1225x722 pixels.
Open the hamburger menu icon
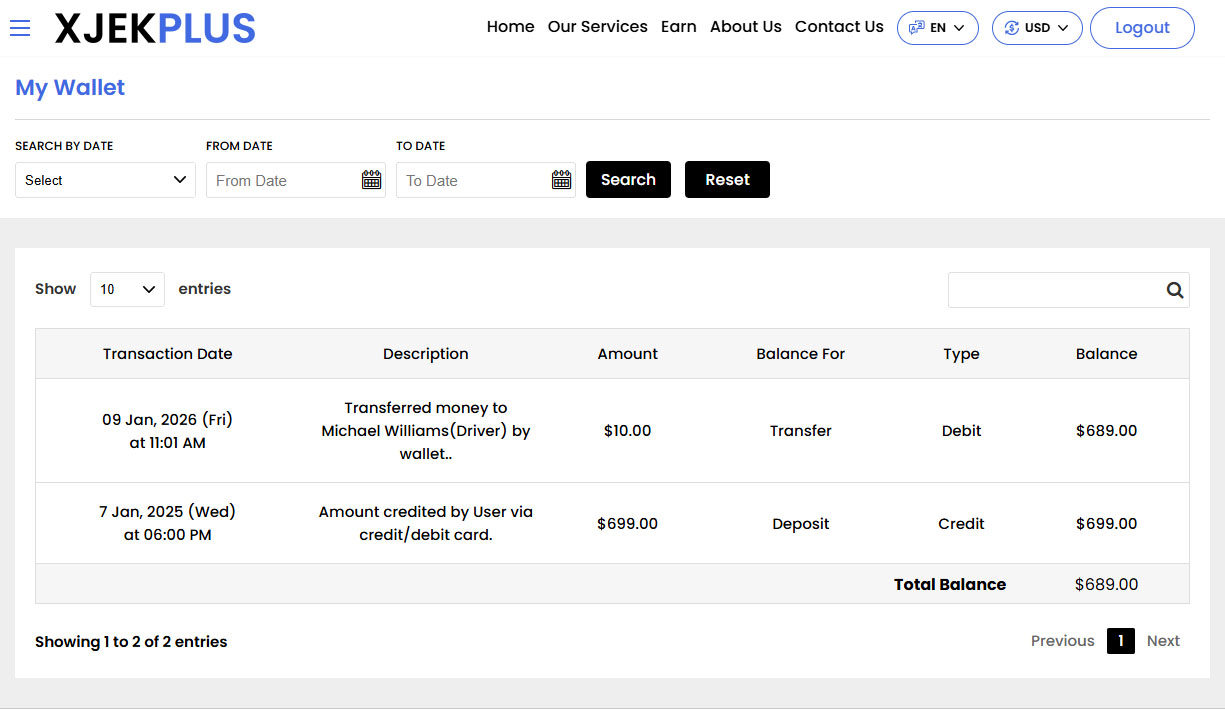coord(20,28)
